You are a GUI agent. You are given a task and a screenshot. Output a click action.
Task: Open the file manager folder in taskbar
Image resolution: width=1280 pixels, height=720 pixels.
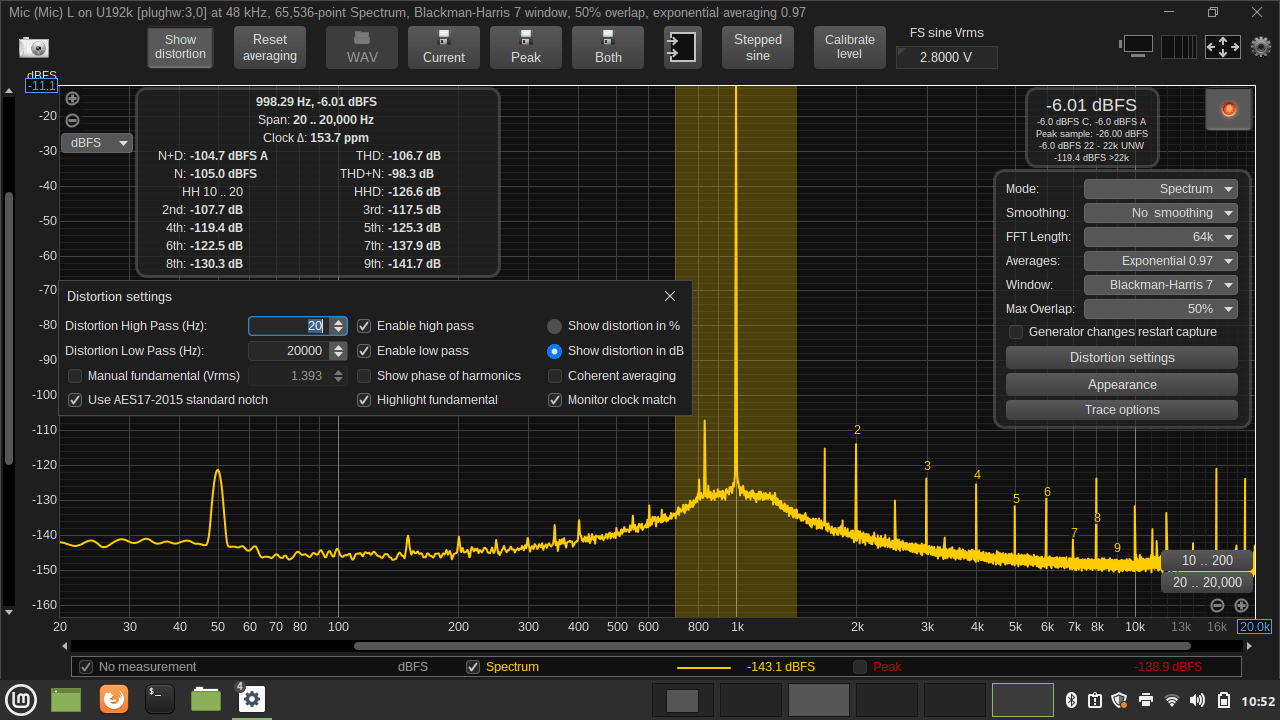(206, 699)
